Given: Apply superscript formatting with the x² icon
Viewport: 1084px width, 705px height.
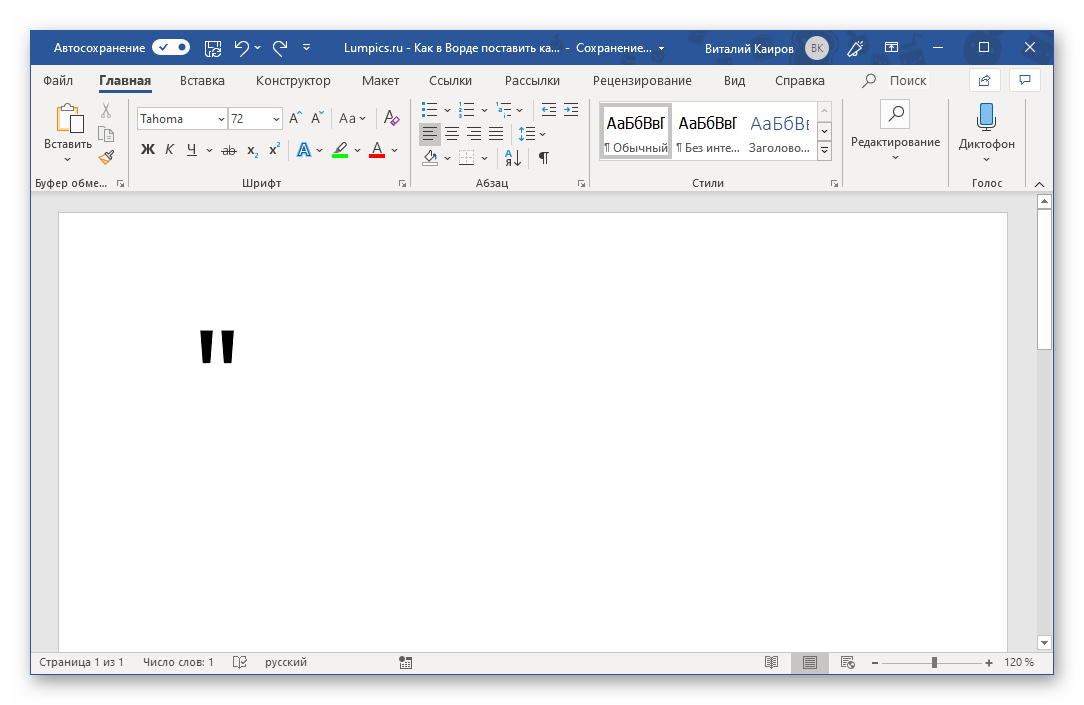Looking at the screenshot, I should [x=274, y=150].
